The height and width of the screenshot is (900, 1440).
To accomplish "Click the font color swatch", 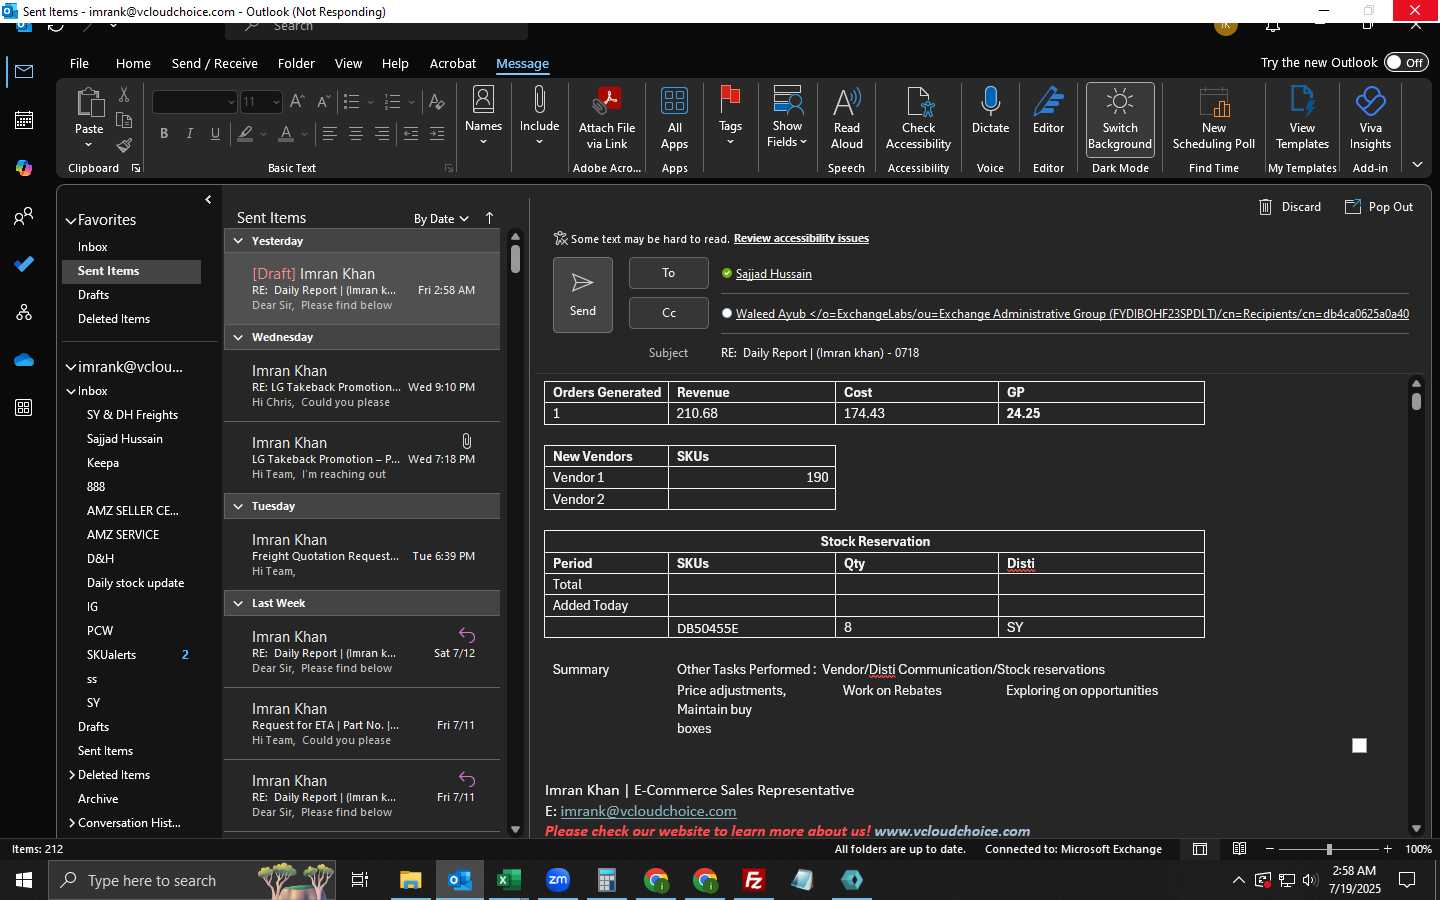I will click(286, 134).
